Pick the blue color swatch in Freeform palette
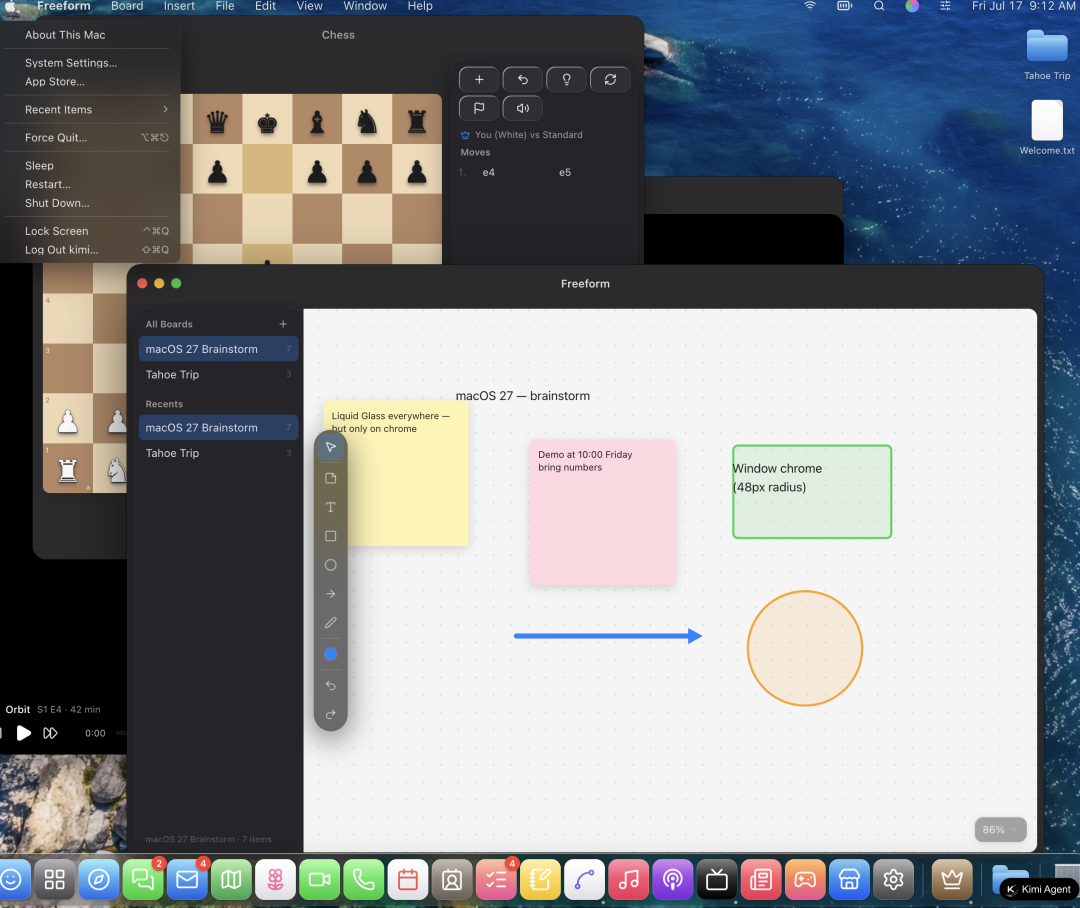 331,654
